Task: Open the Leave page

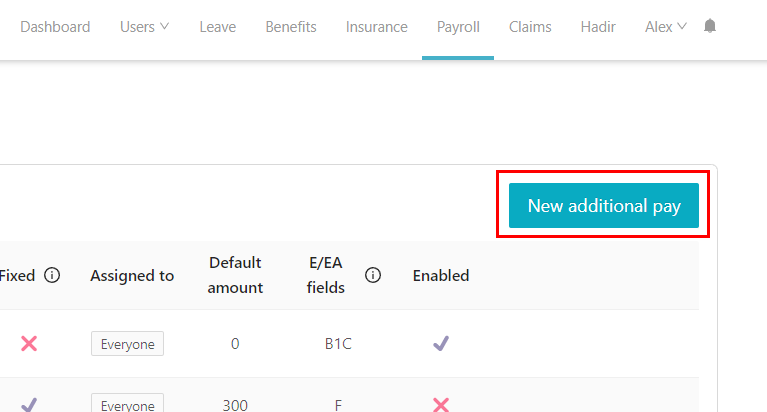Action: coord(218,26)
